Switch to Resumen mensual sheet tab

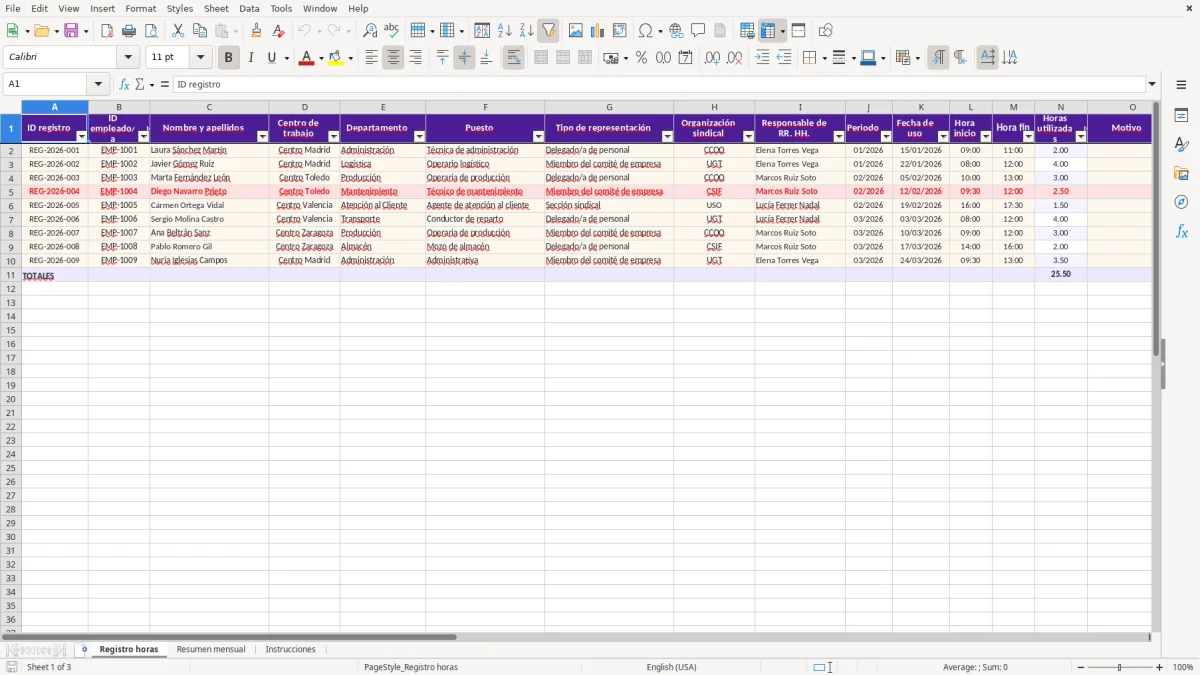click(211, 649)
